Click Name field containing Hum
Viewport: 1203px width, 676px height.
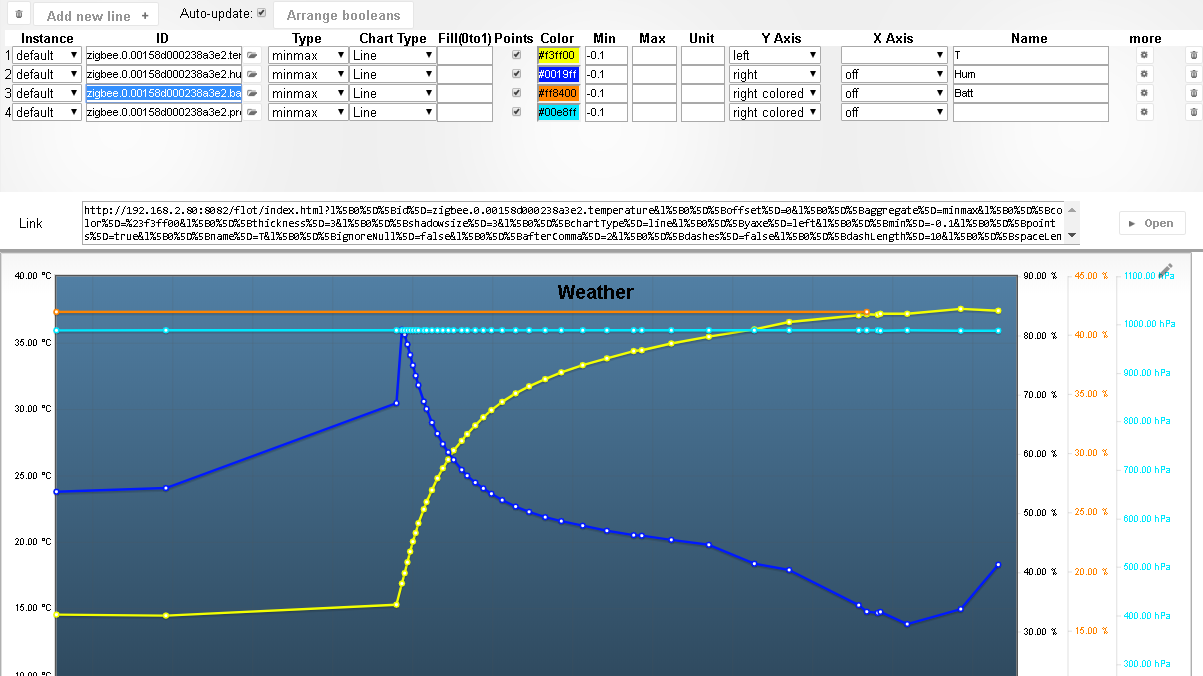(1031, 74)
